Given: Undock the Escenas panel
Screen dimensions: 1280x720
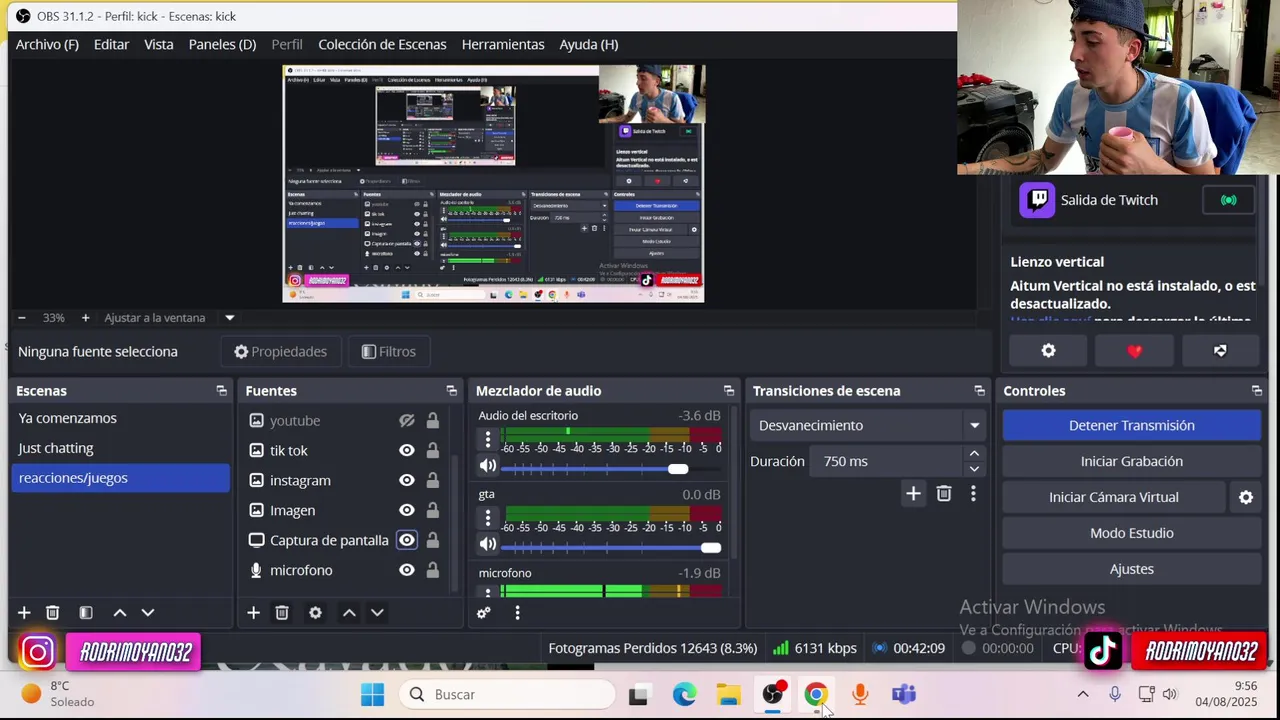Looking at the screenshot, I should (221, 391).
